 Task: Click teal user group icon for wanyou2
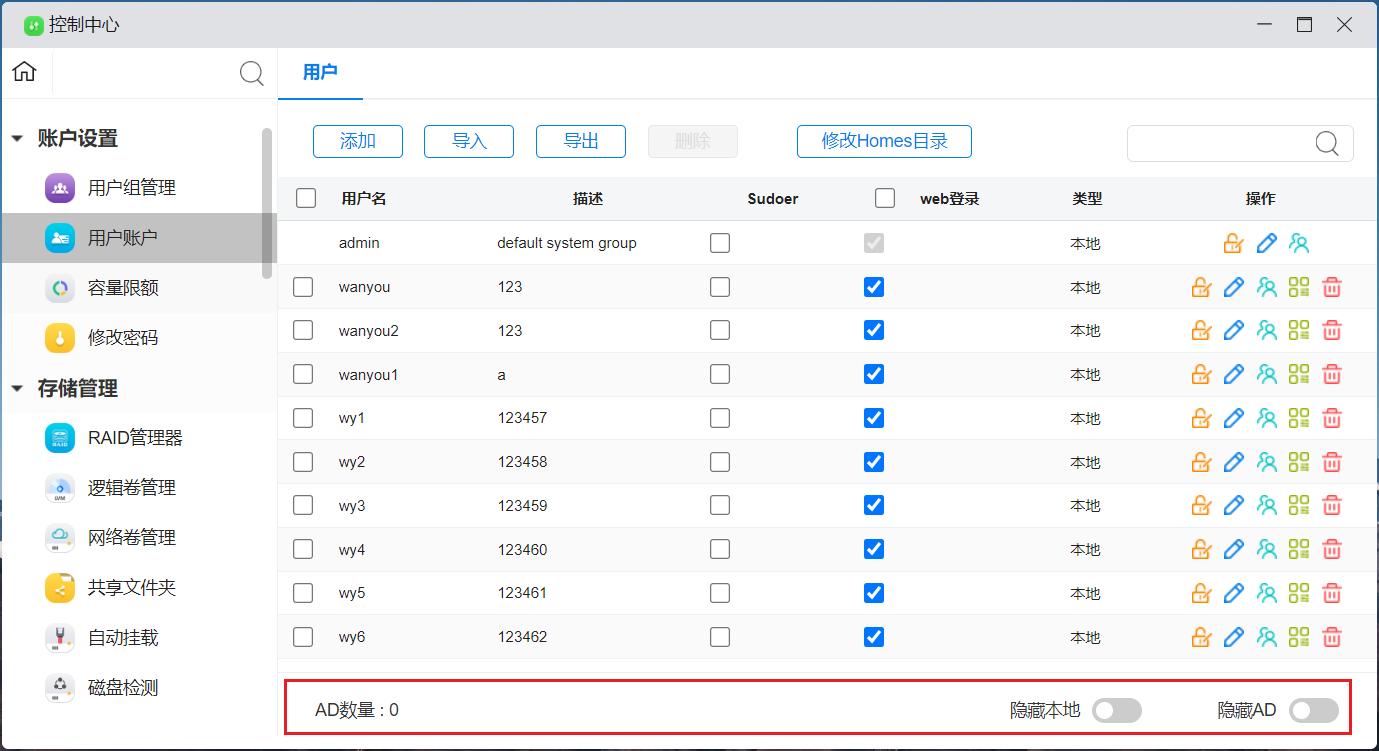1267,331
